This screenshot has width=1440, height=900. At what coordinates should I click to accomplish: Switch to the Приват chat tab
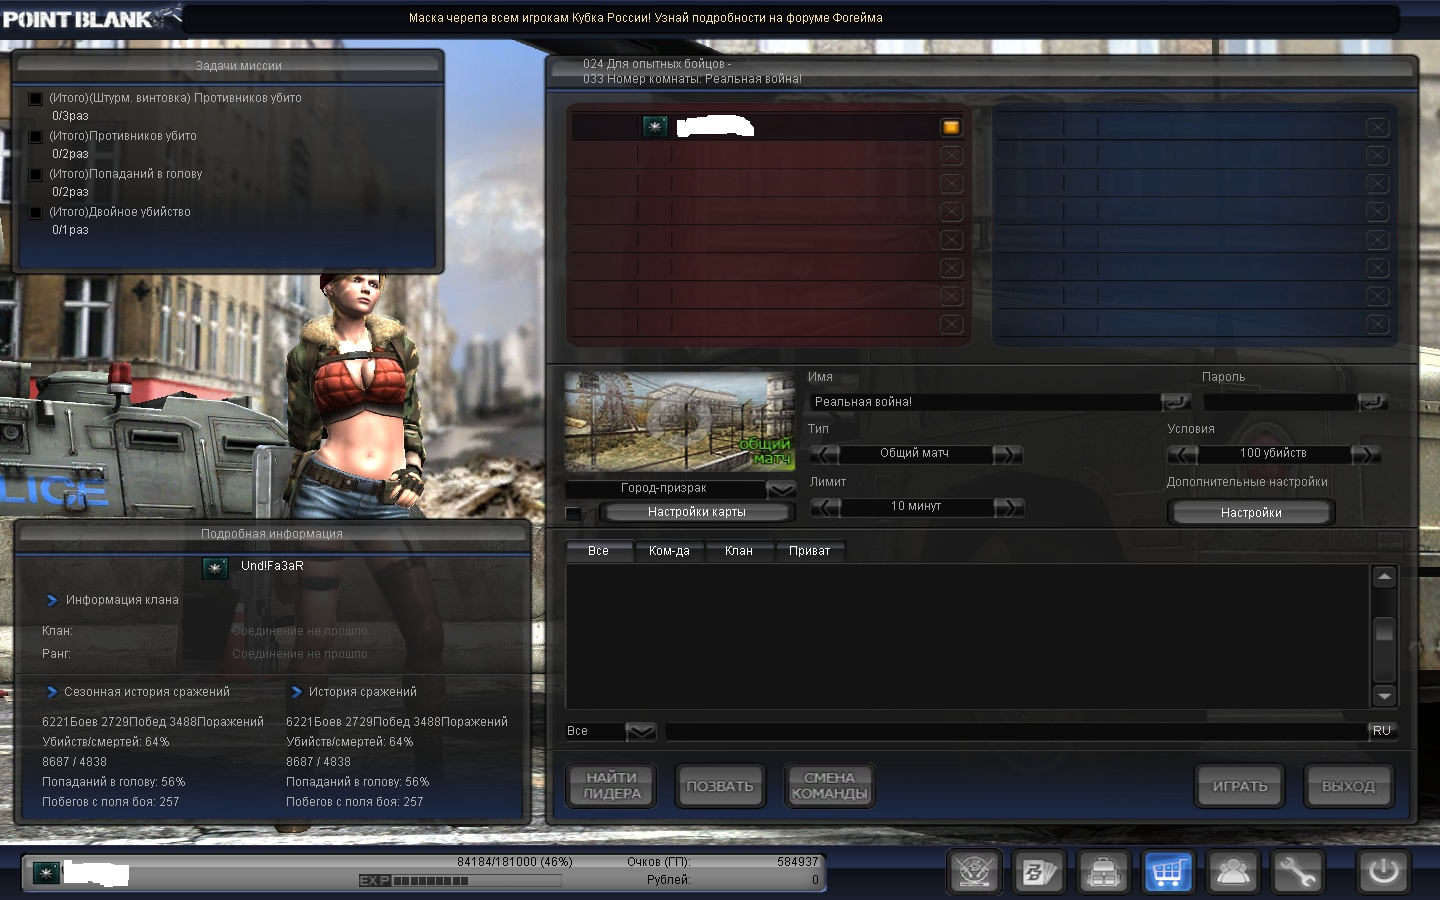tap(809, 551)
